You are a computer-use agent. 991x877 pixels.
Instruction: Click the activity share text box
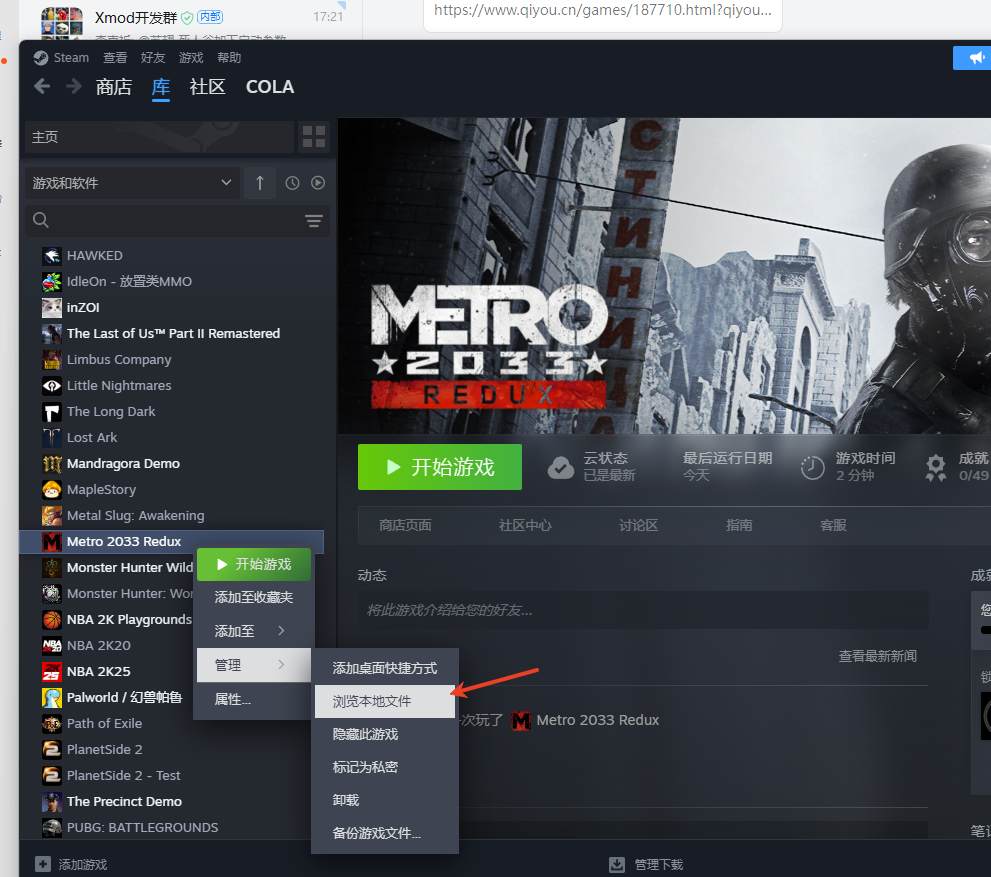coord(643,610)
